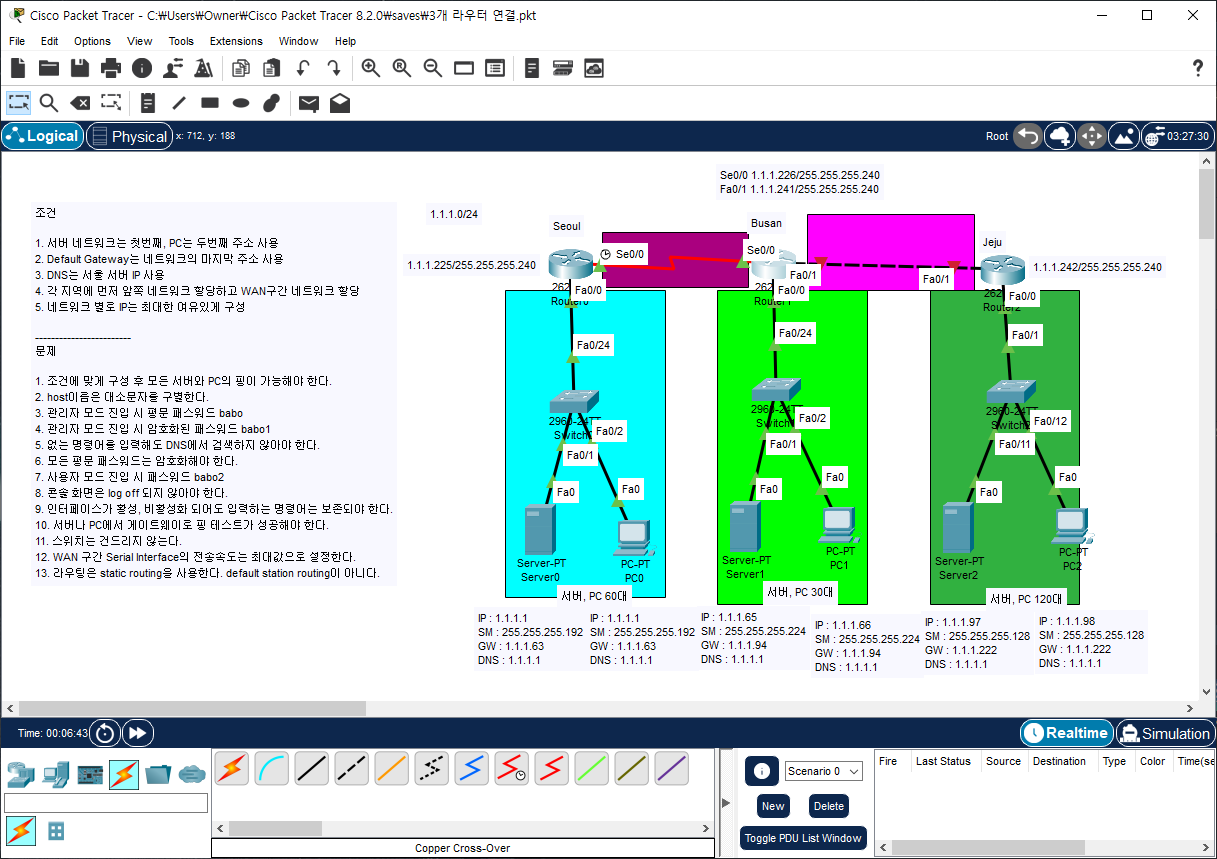Print the workspace with the printer icon
The width and height of the screenshot is (1217, 859).
click(111, 68)
